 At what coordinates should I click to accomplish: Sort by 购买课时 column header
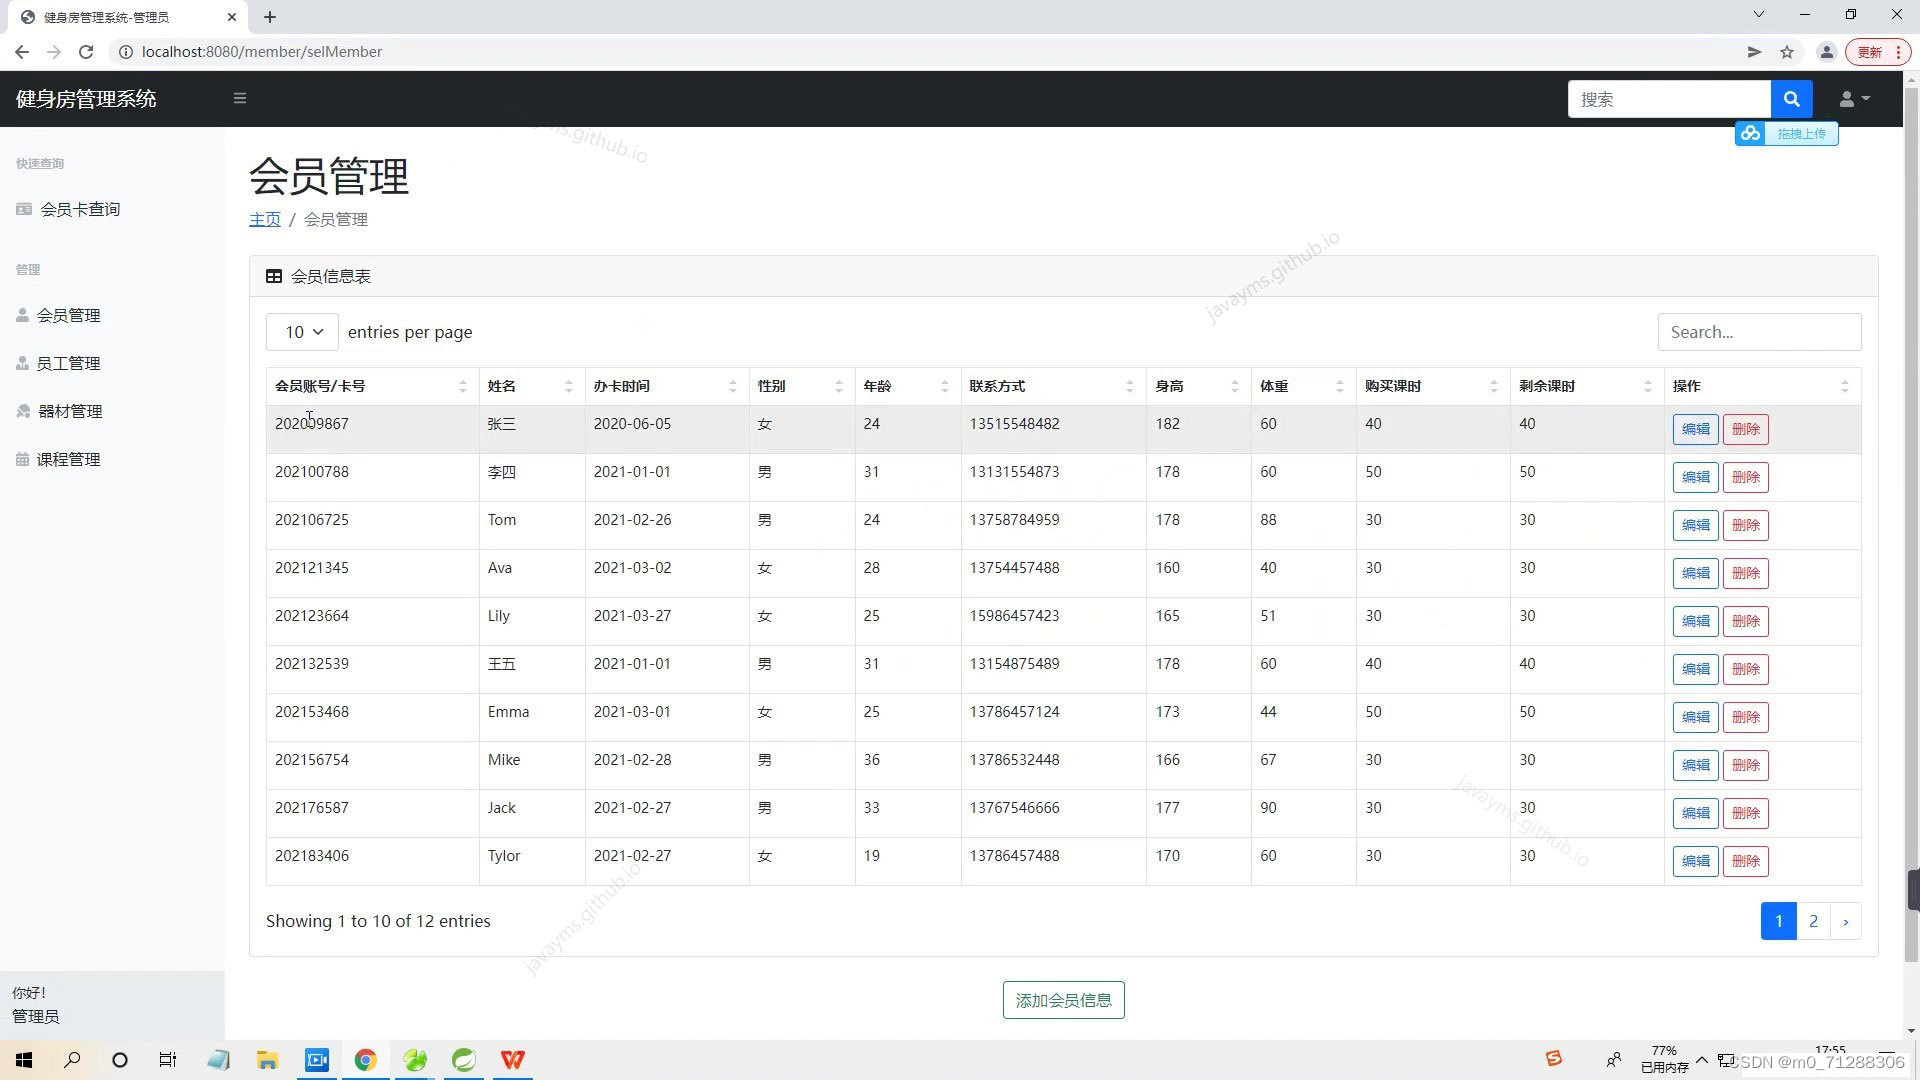pos(1433,386)
